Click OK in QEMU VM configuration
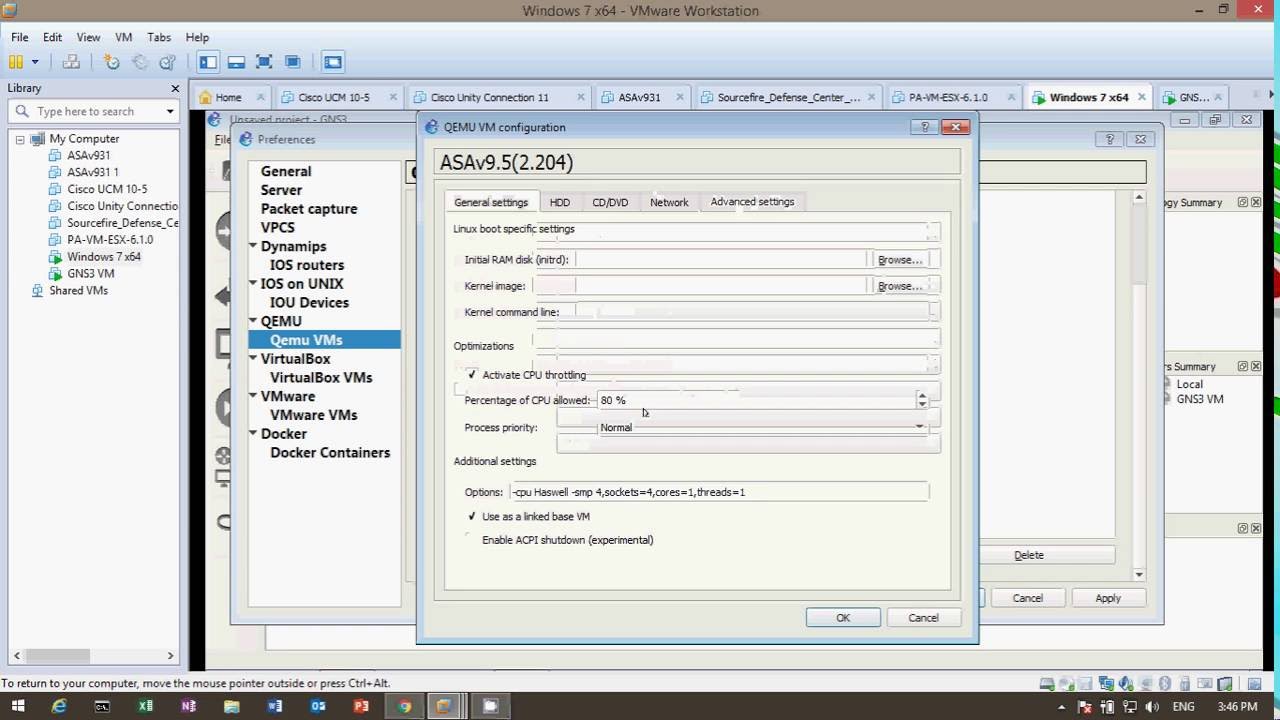 (843, 618)
